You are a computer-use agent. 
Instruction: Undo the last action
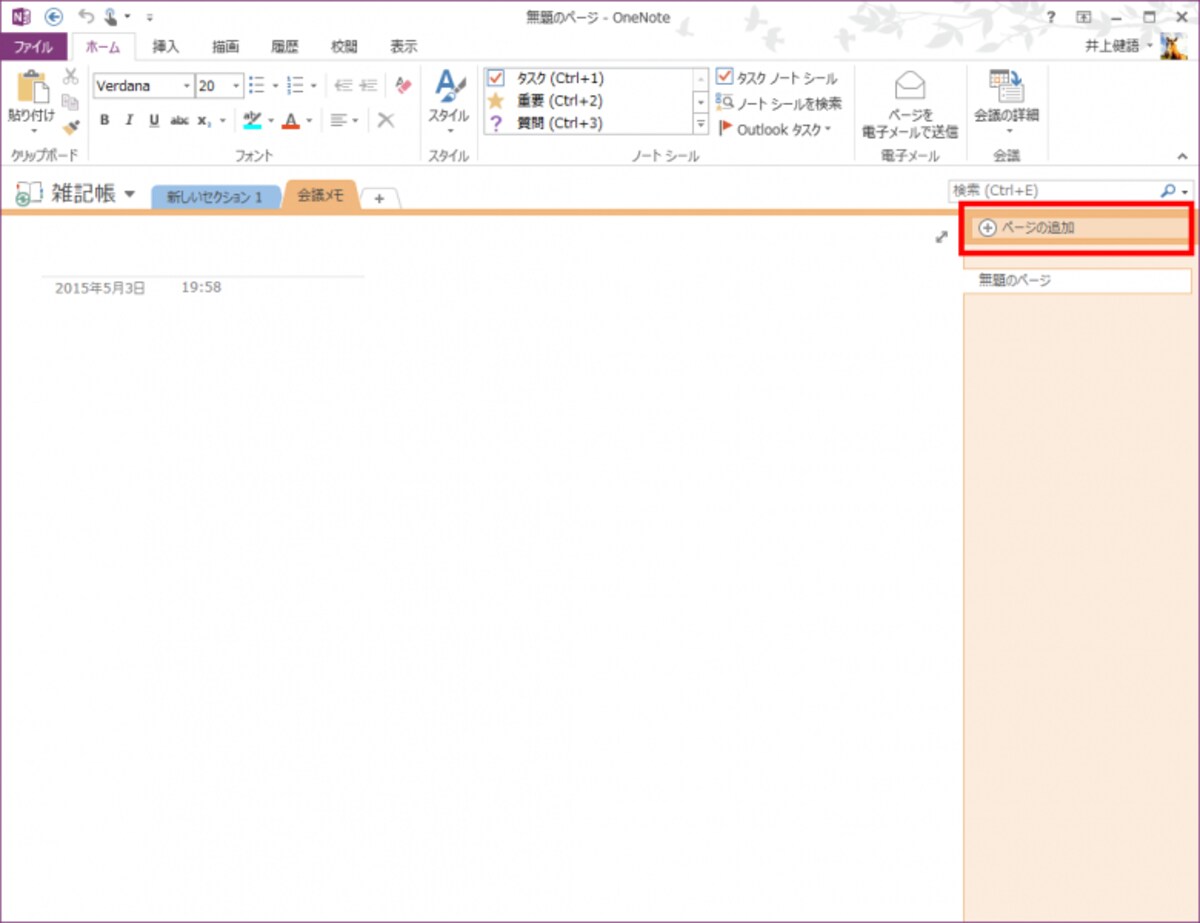tap(86, 17)
